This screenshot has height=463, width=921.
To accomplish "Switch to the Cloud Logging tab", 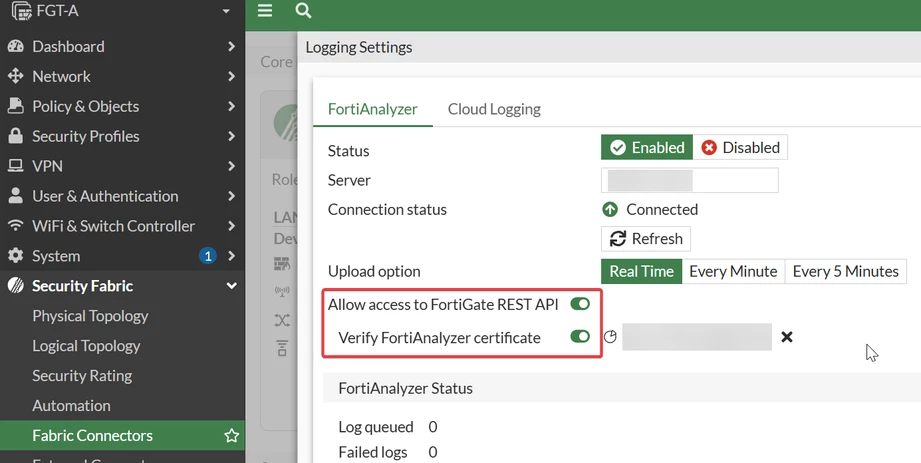I will [494, 109].
